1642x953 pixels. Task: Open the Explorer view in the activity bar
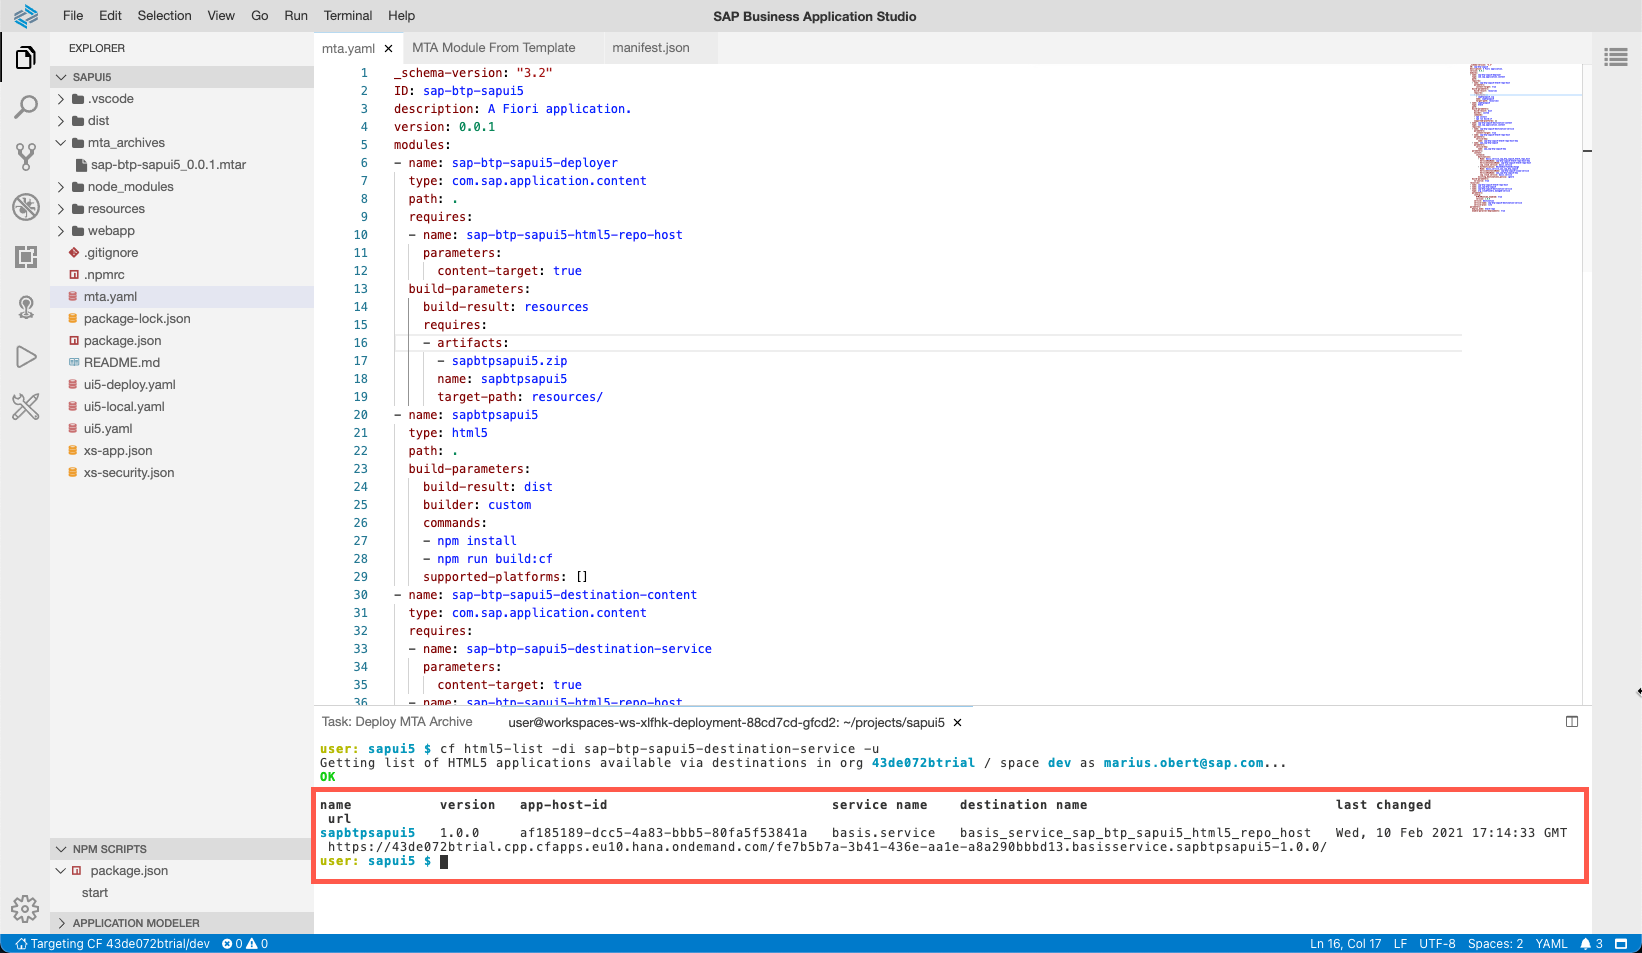point(26,58)
